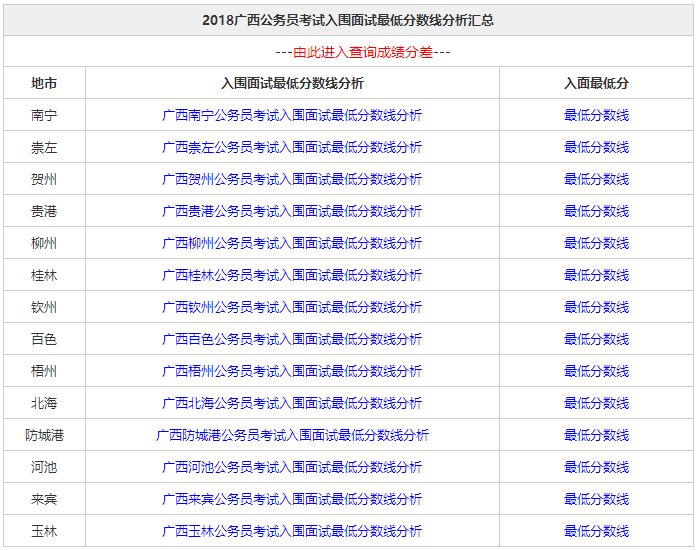Open 广西玉林公务员考试入围面试最低分数线分析 link

tap(292, 531)
